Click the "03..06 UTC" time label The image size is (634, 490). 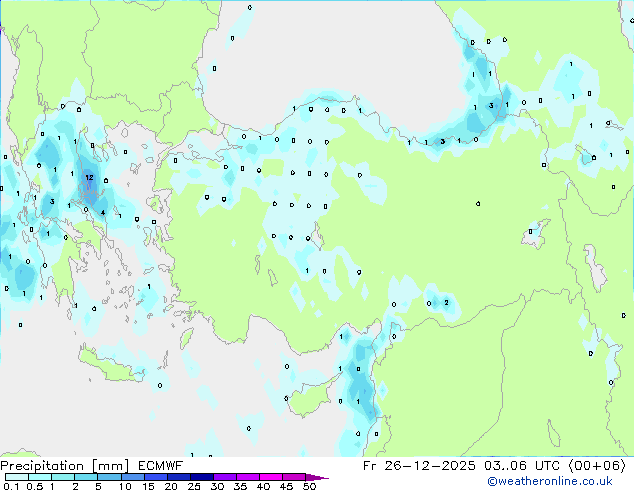tap(522, 466)
